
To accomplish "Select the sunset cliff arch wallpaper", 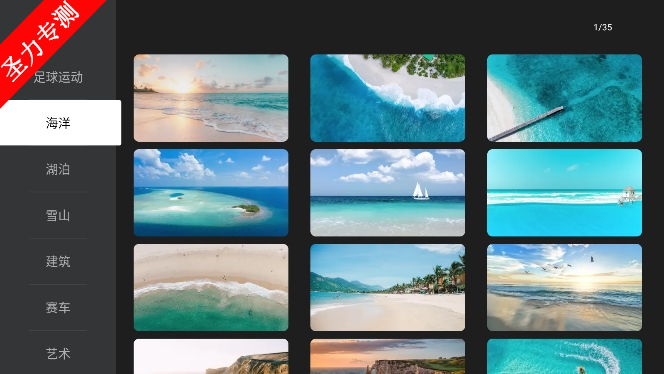I will [x=387, y=356].
